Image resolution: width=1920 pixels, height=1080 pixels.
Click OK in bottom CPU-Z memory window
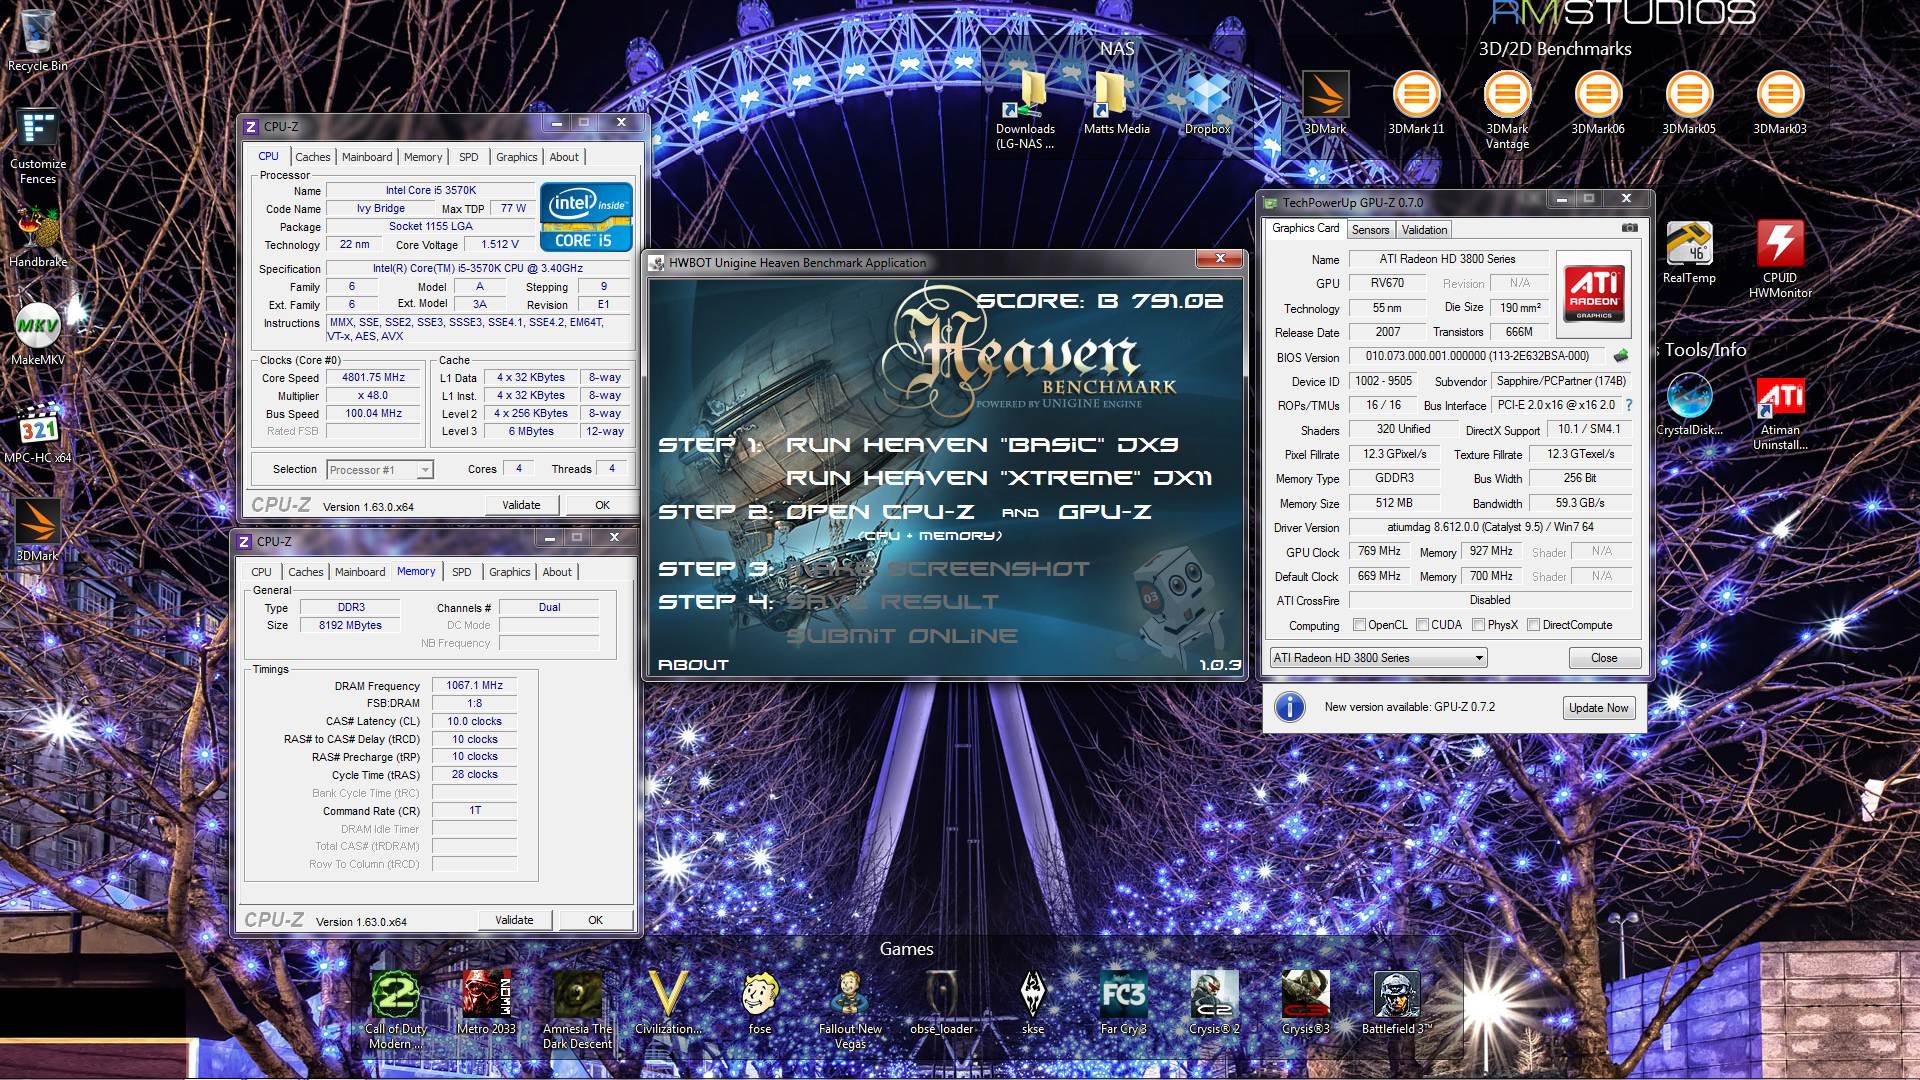tap(595, 920)
